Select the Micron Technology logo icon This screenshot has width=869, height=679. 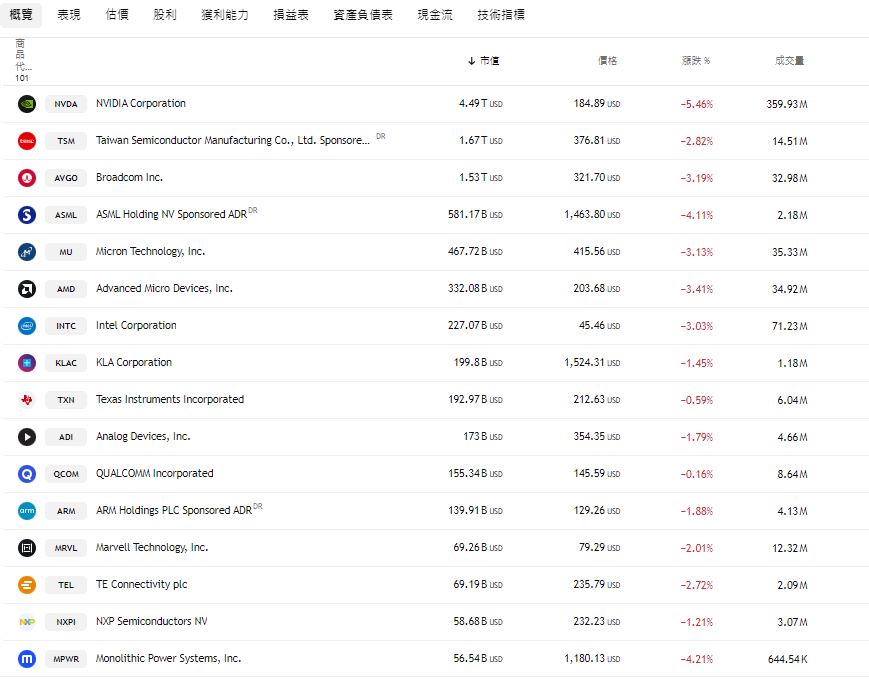tap(27, 252)
